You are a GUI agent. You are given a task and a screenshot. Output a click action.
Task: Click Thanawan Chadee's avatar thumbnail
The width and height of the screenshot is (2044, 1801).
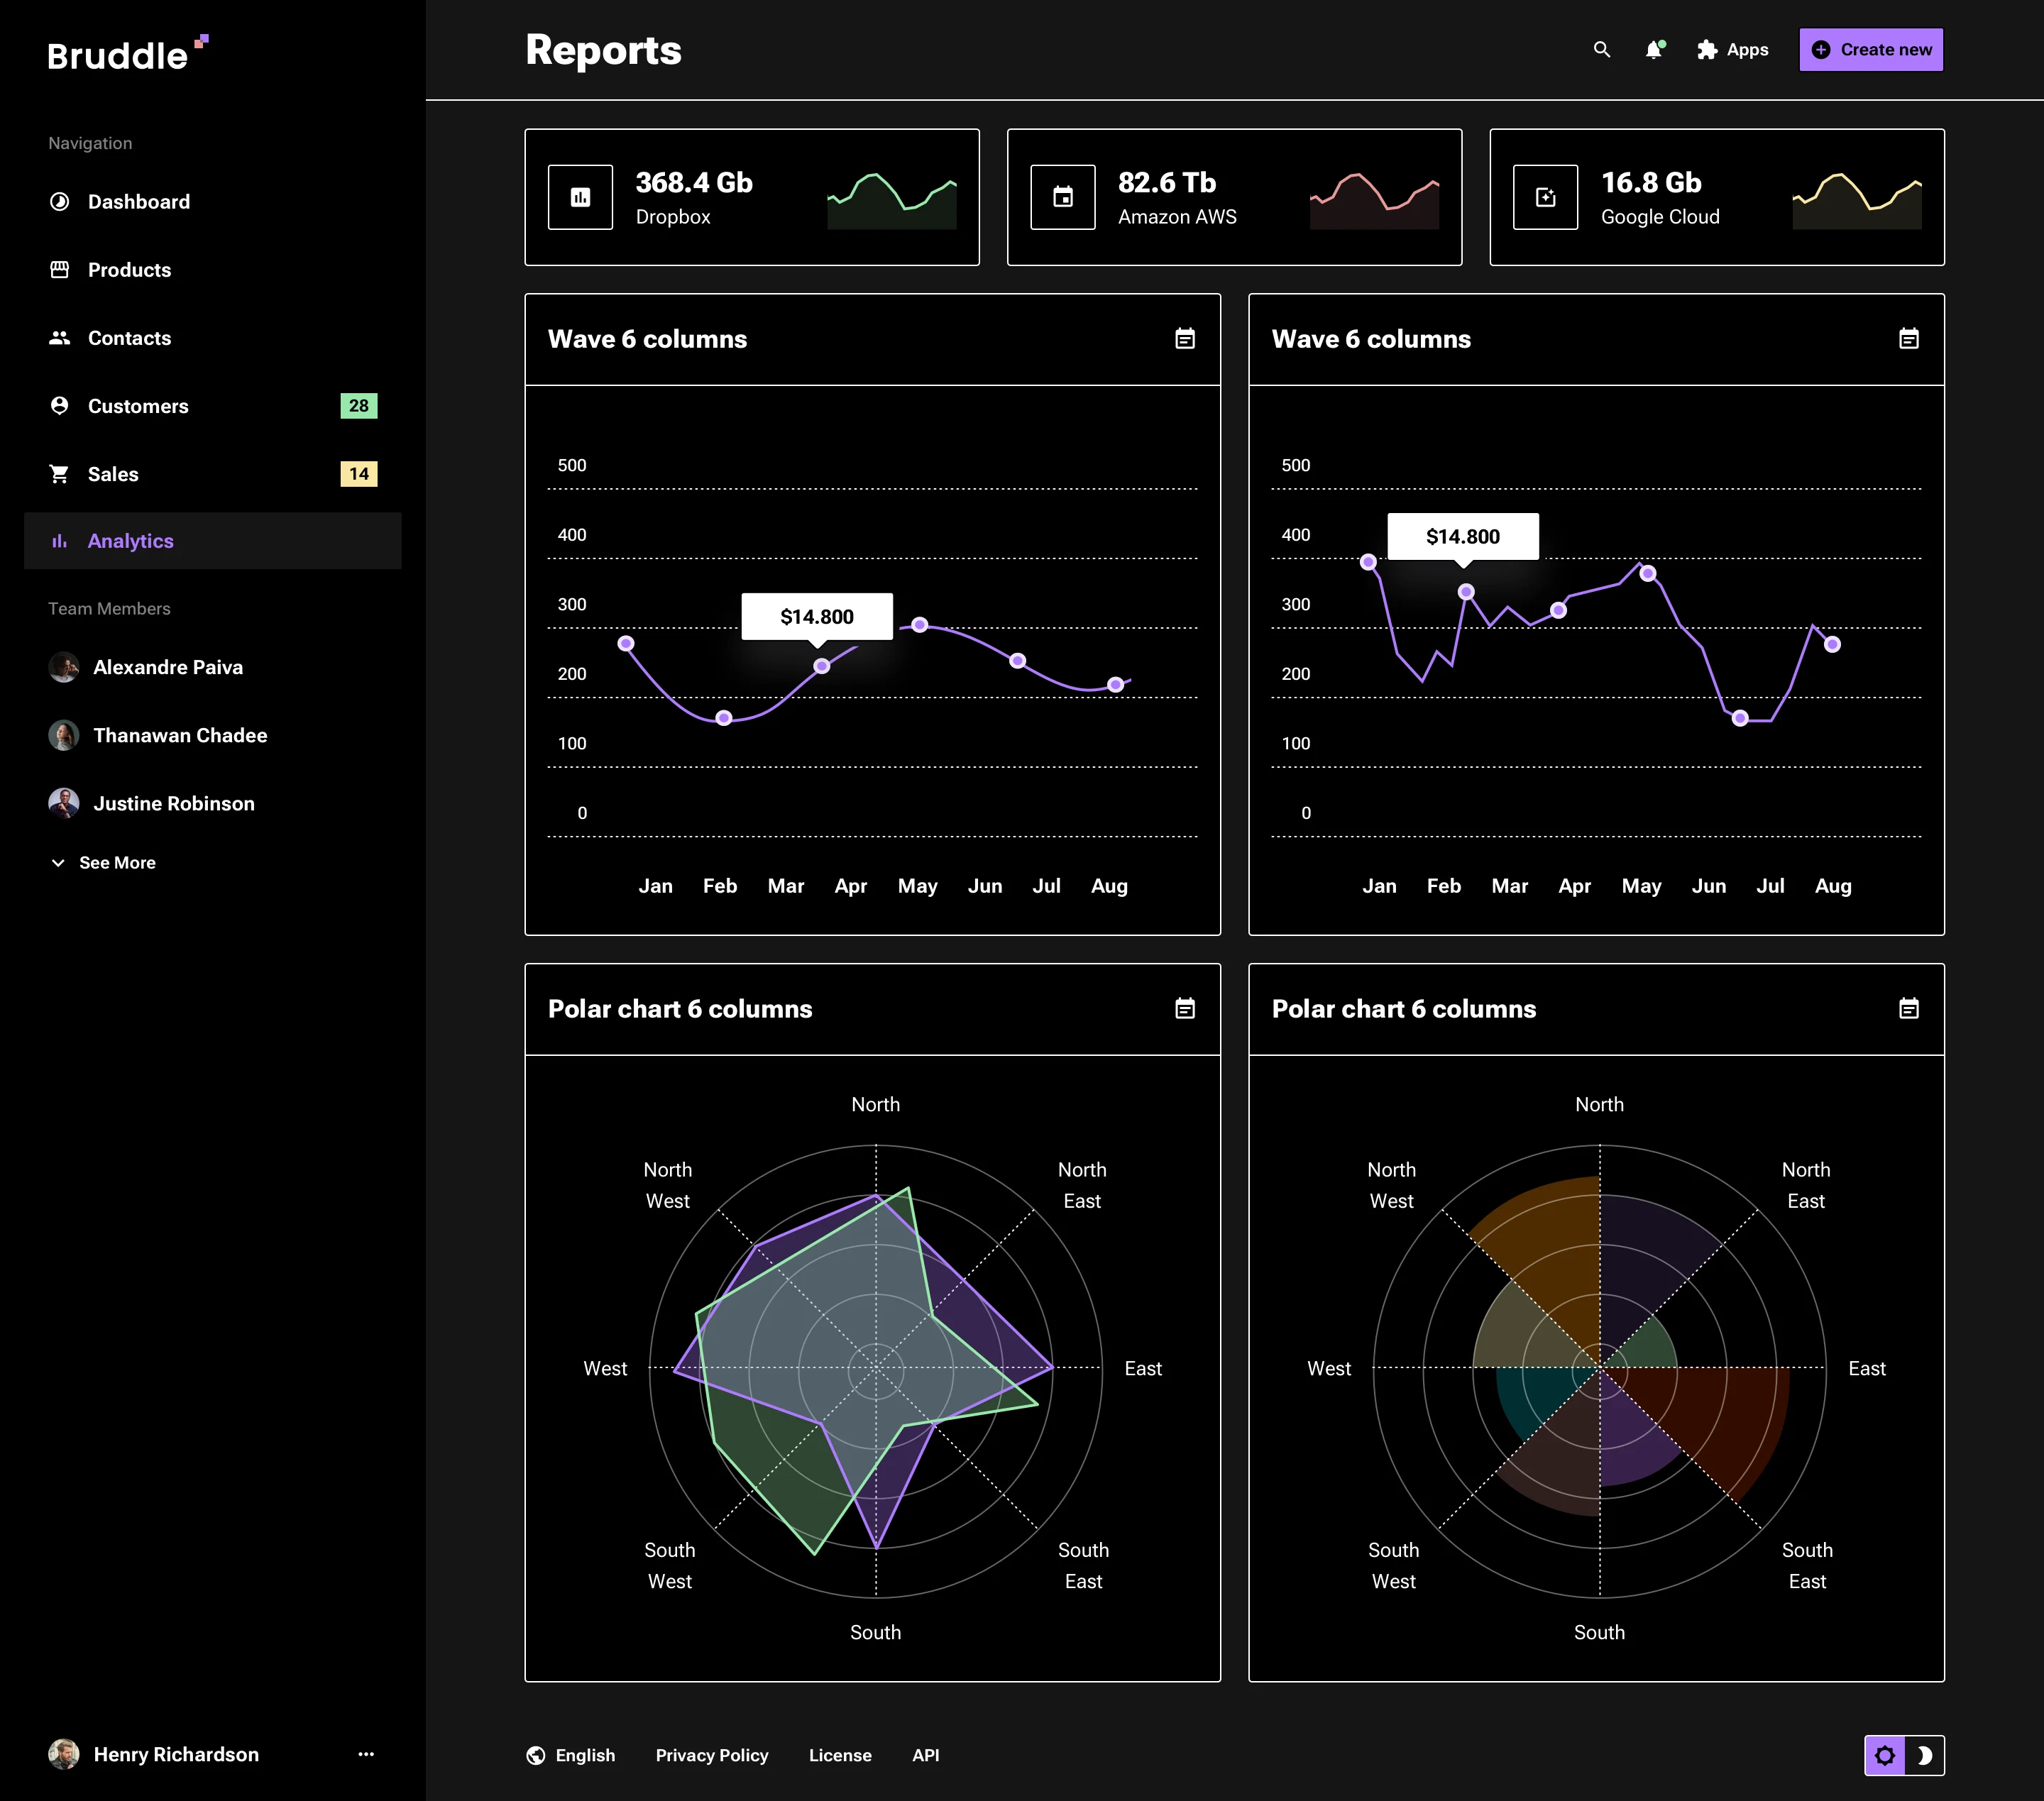pyautogui.click(x=64, y=736)
